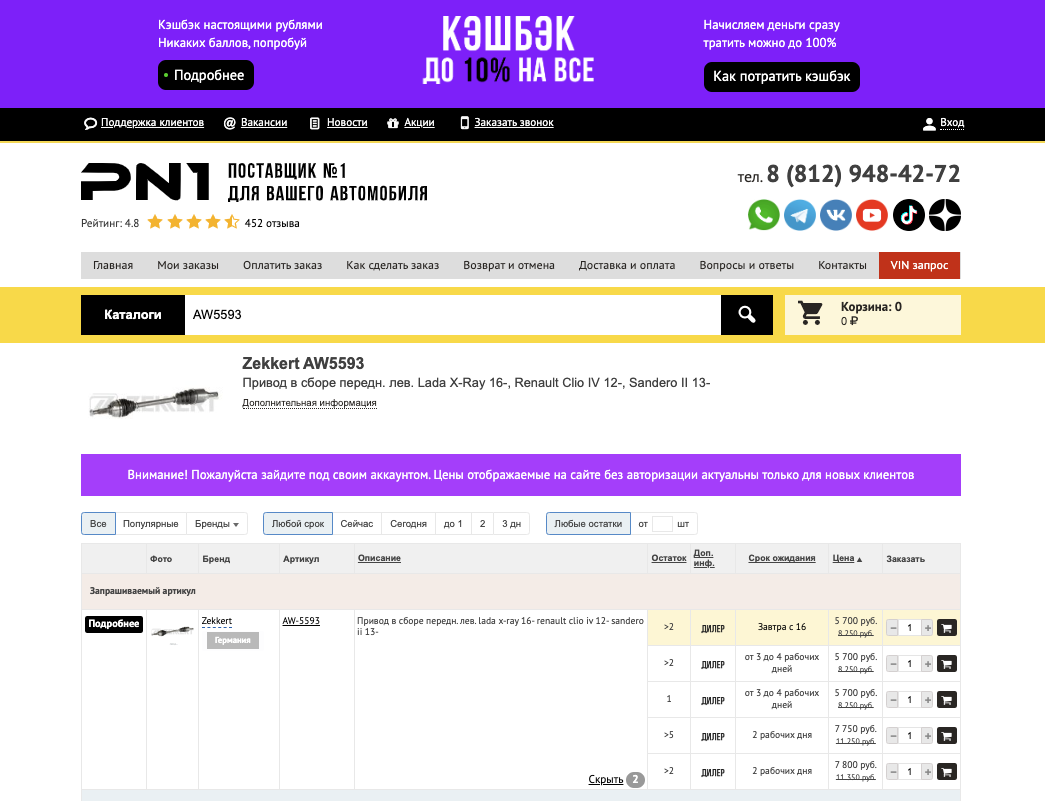Viewport: 1045px width, 801px height.
Task: Open 'Новости' link
Action: [347, 123]
